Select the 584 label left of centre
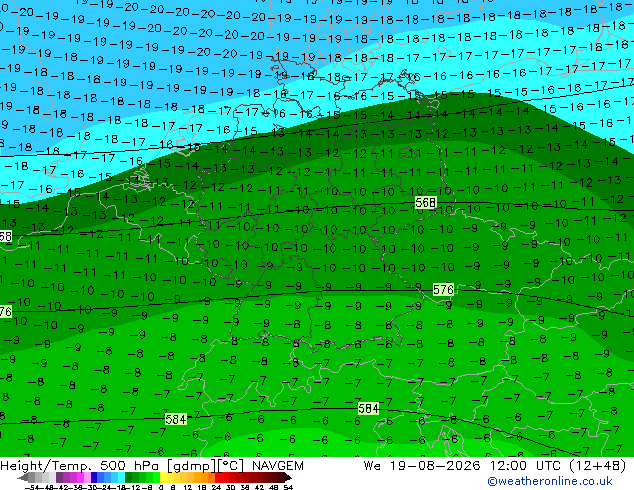Image resolution: width=634 pixels, height=490 pixels. coord(176,419)
